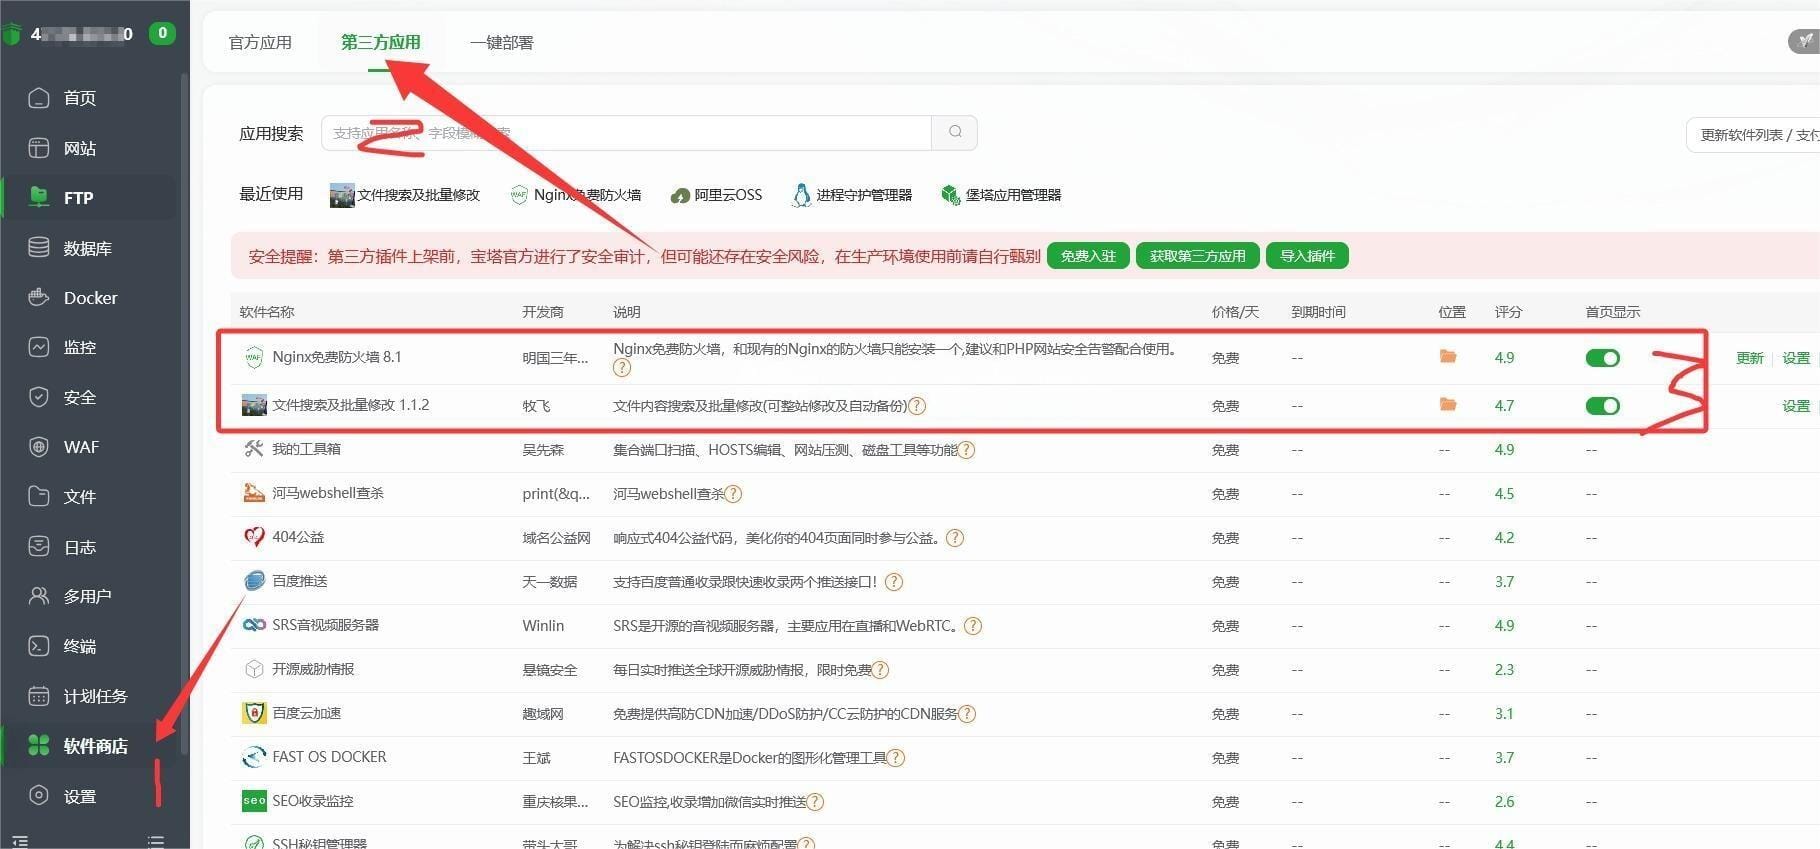Click the Docker icon in sidebar
Image resolution: width=1820 pixels, height=849 pixels.
pos(39,298)
